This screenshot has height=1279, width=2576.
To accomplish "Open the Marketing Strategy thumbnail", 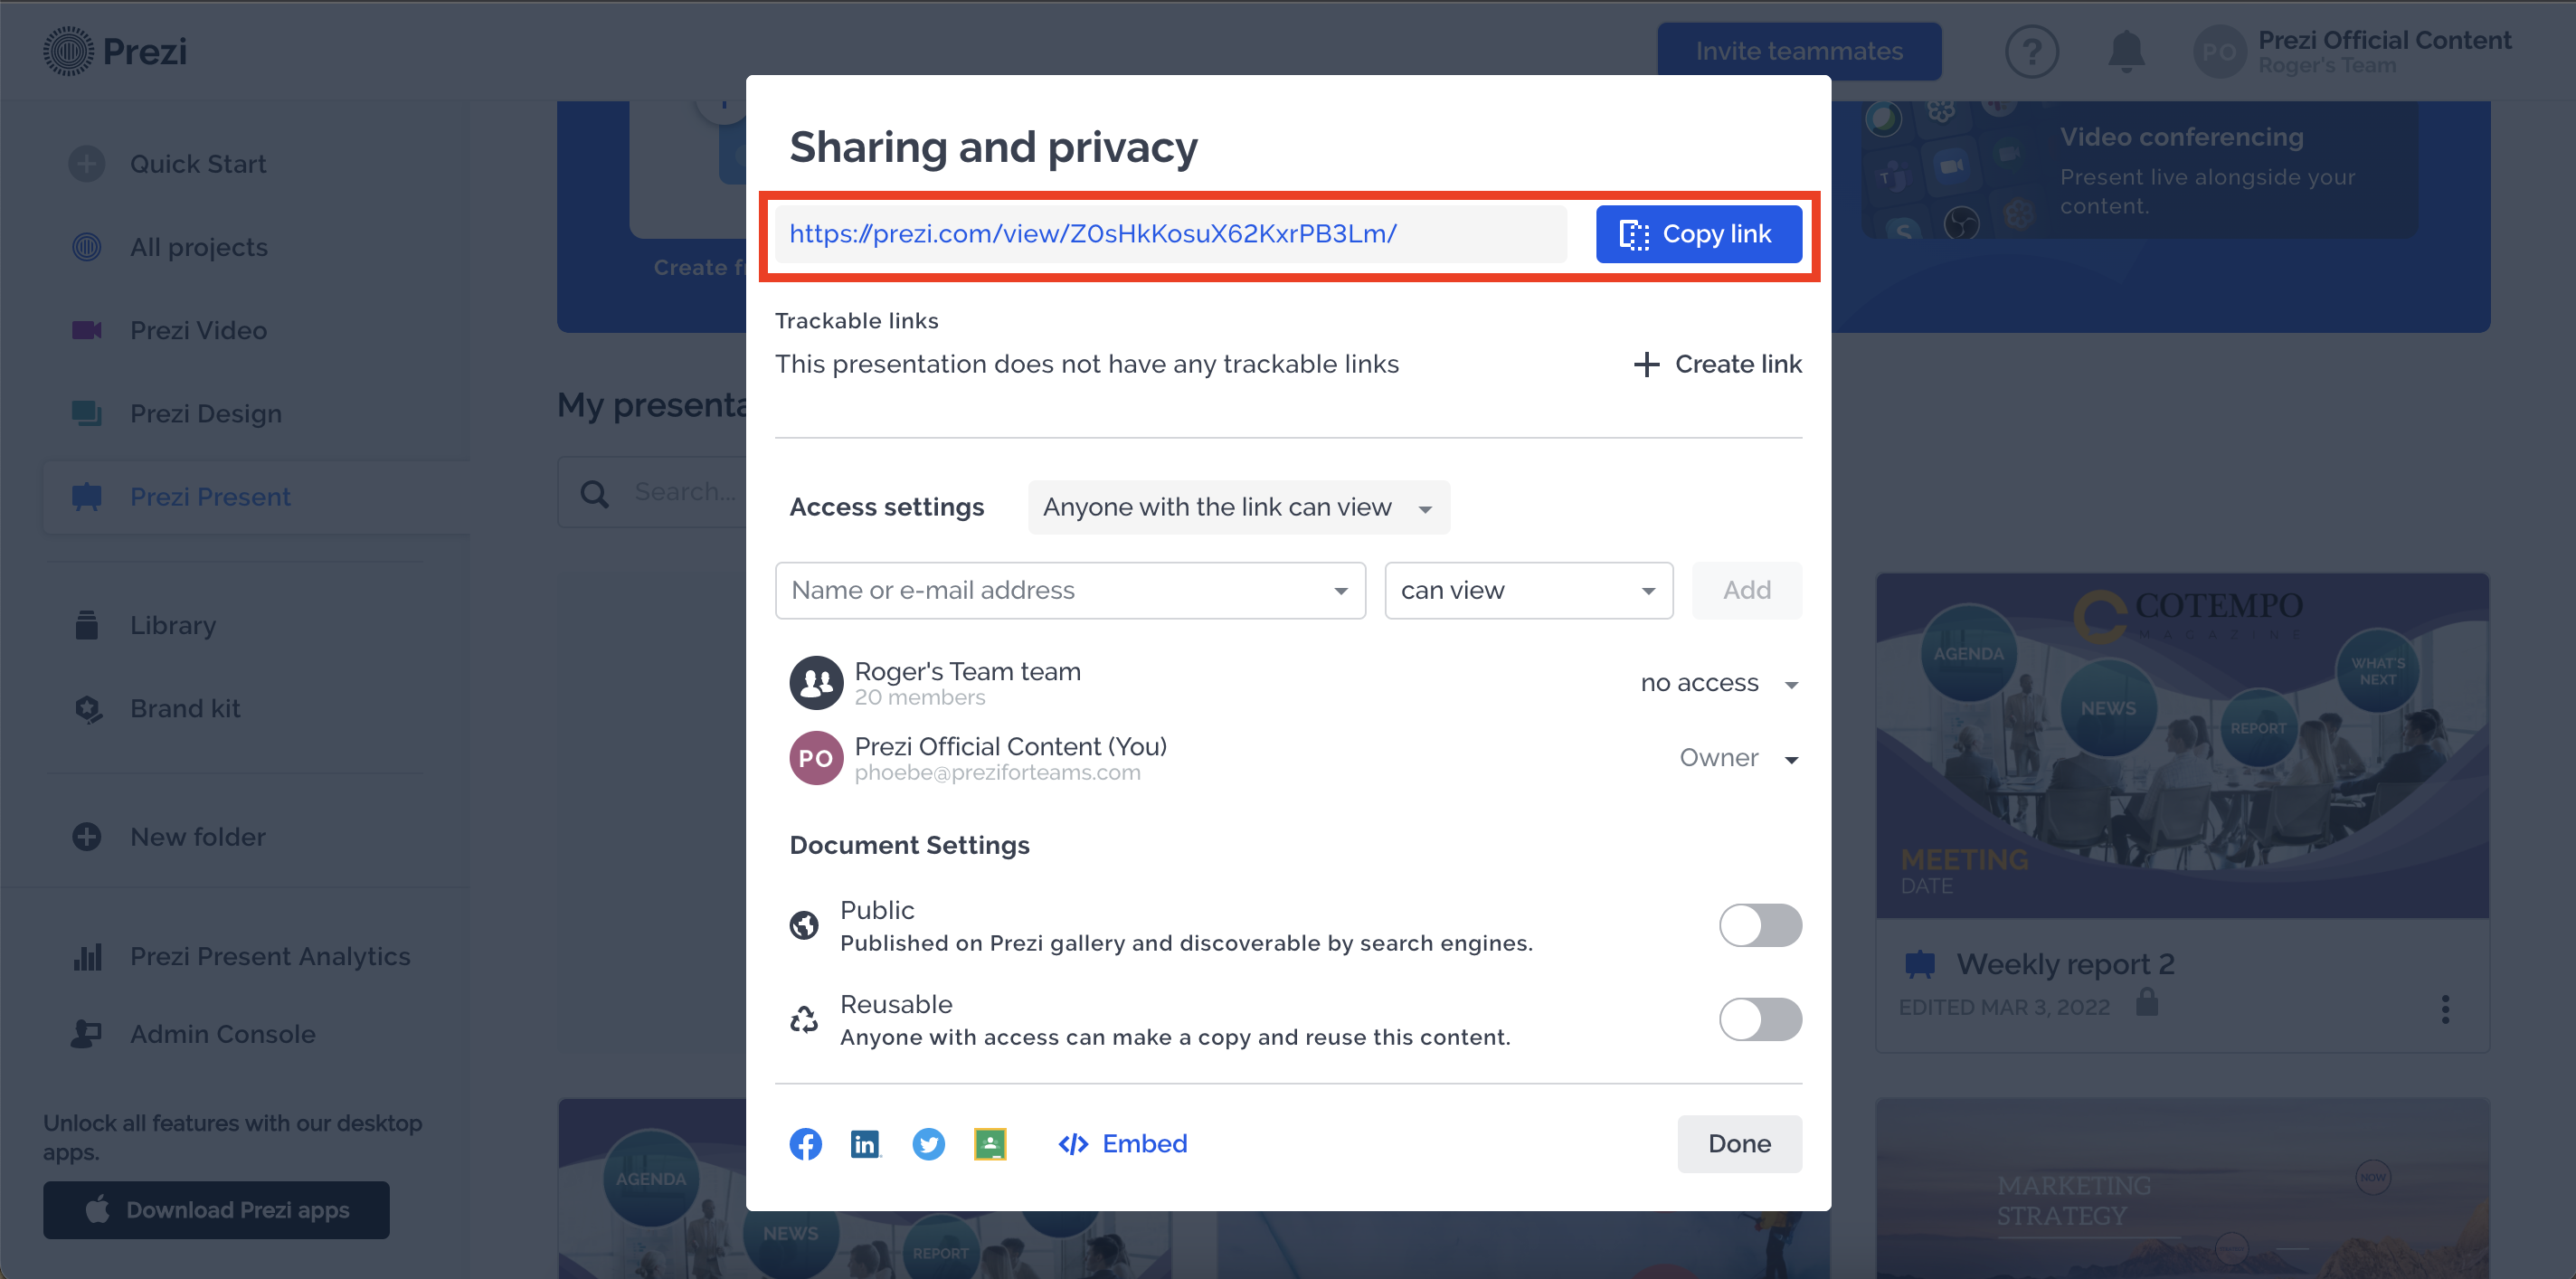I will [x=2182, y=1188].
